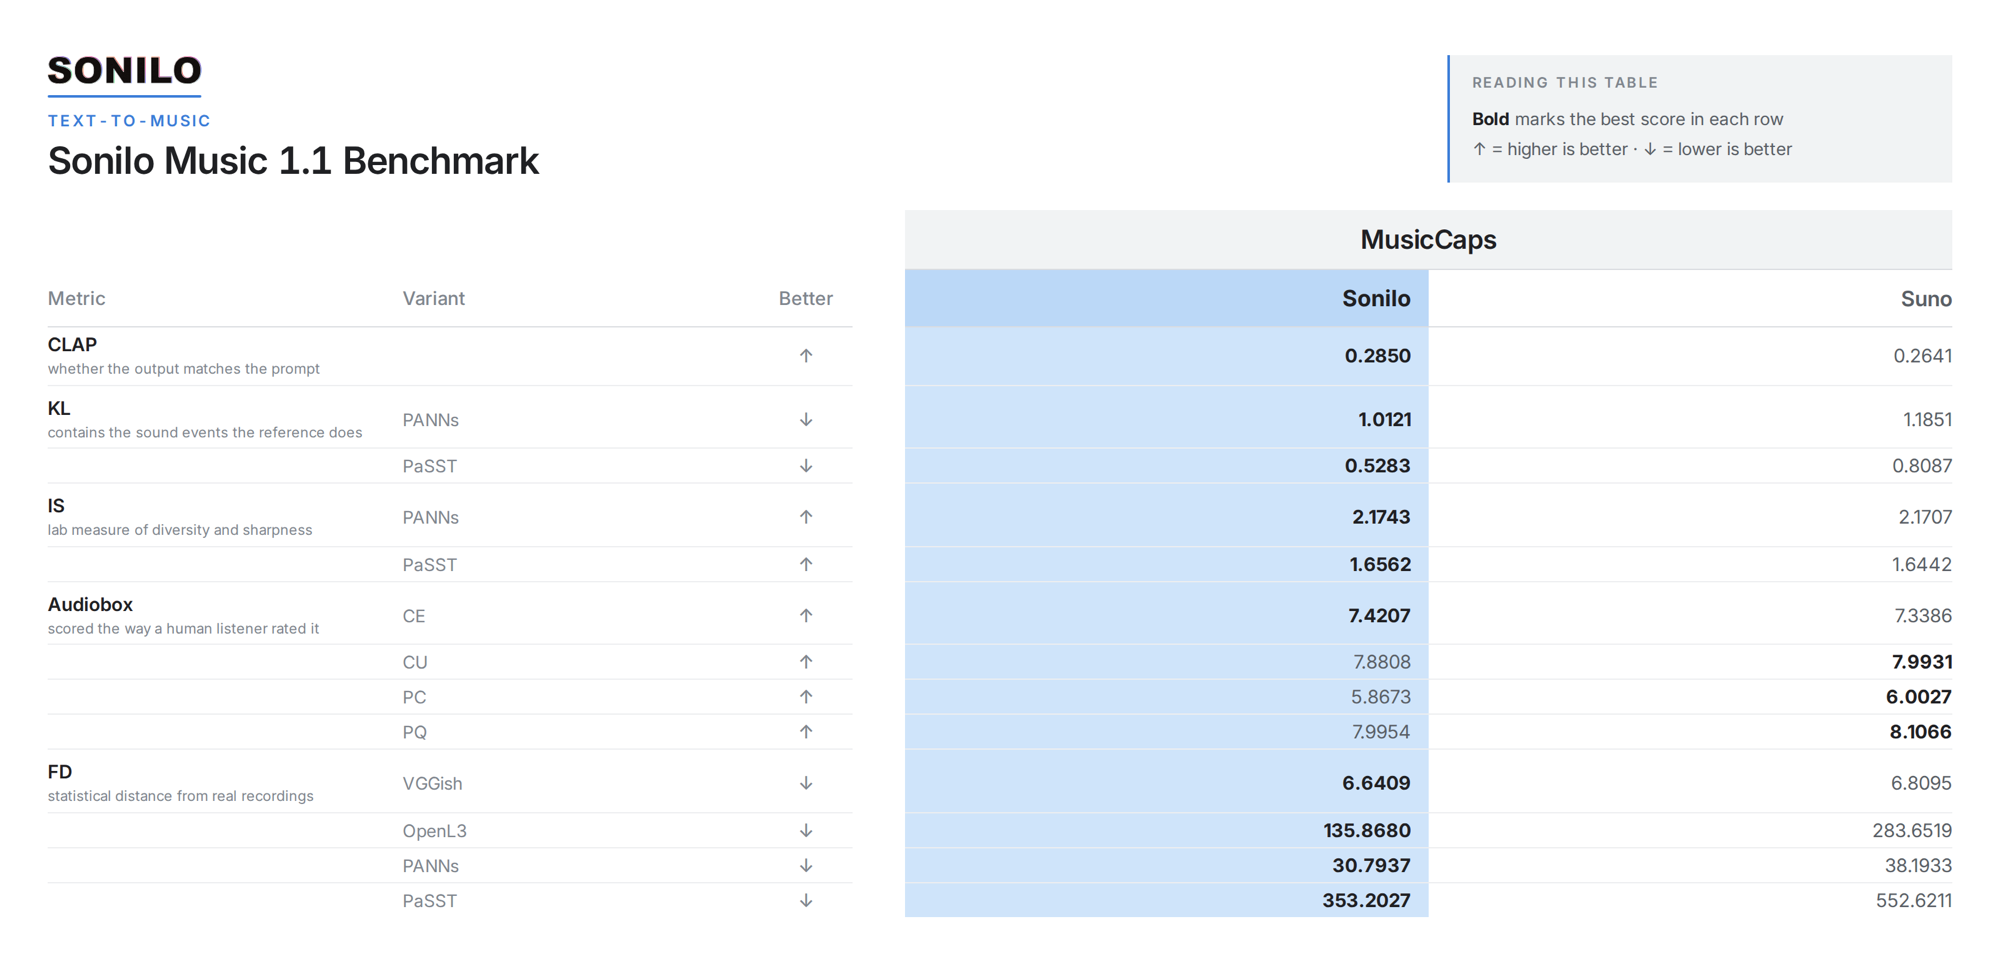Click Sonilo value 0.5283

1378,466
